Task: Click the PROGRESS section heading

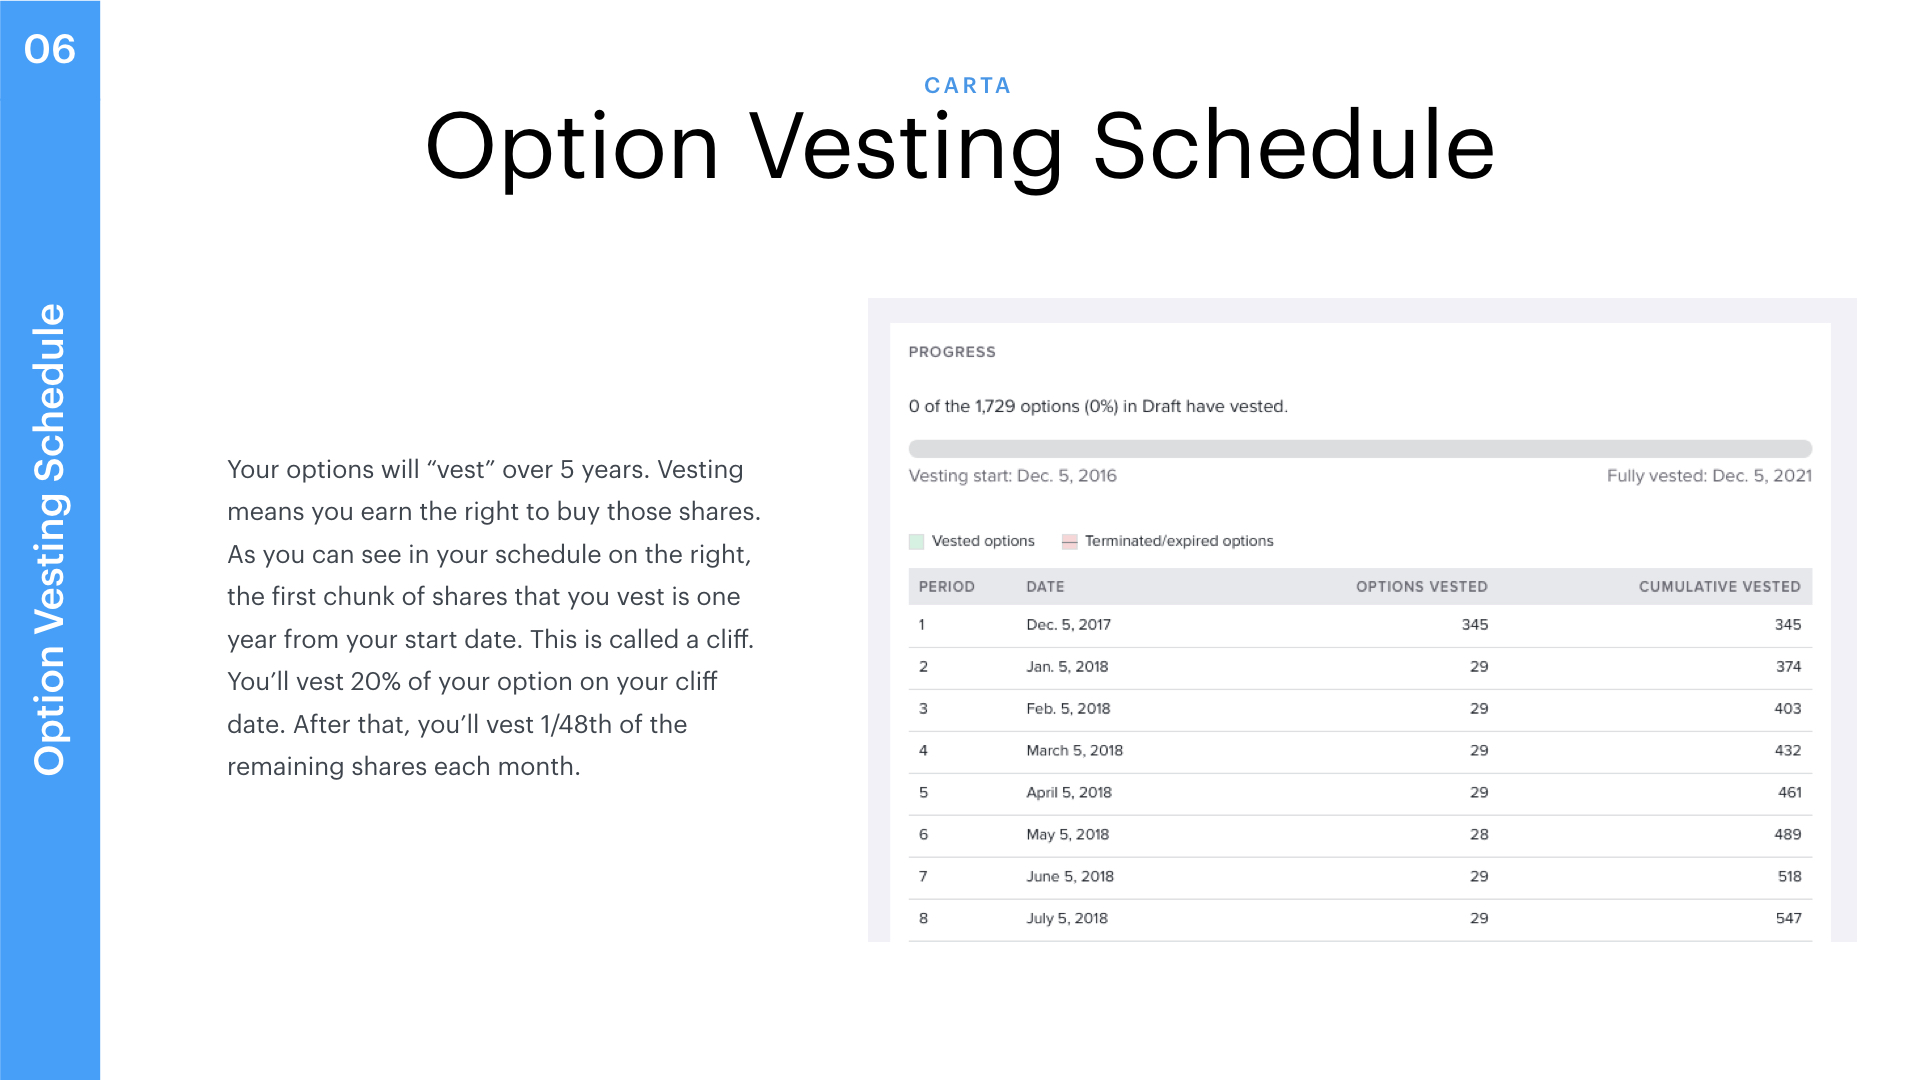Action: point(952,352)
